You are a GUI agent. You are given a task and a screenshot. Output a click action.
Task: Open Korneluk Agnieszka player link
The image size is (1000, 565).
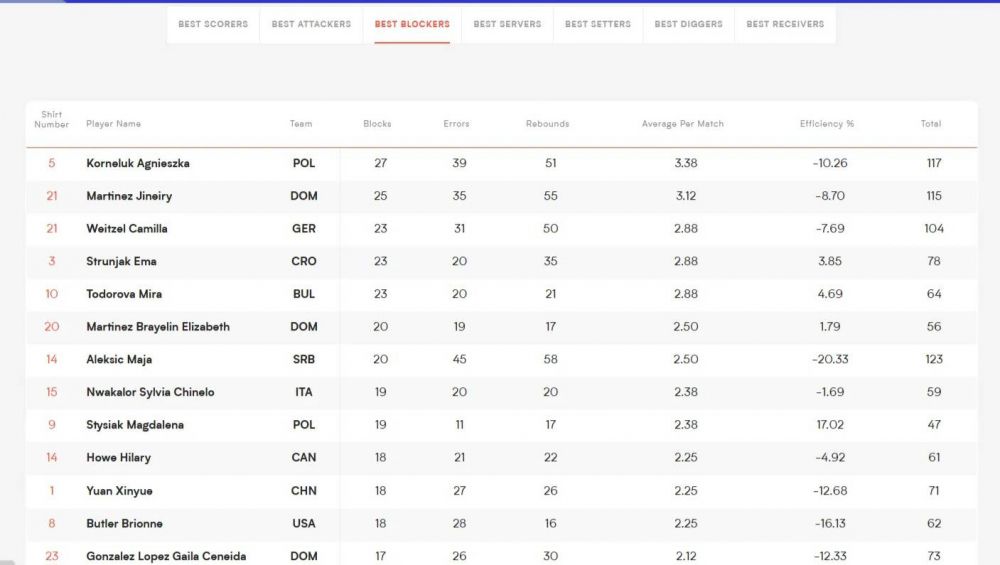(x=138, y=163)
